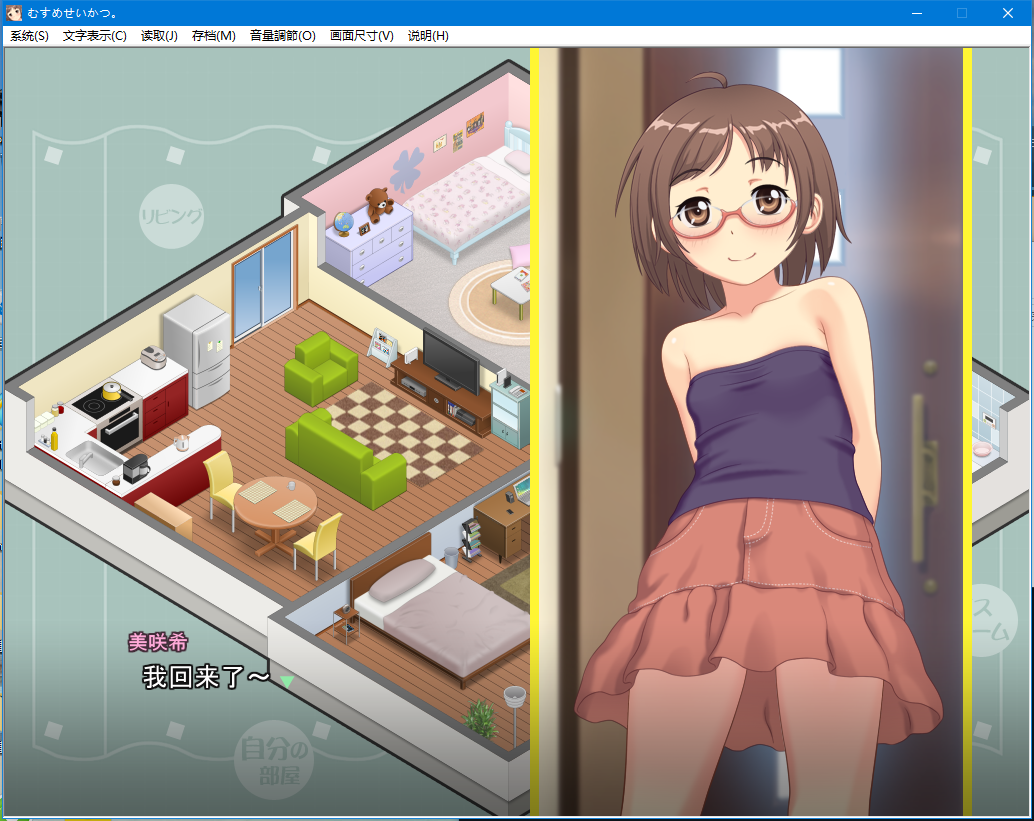The height and width of the screenshot is (821, 1034).
Task: Click the dialogue text 我回来了～
Action: point(206,677)
